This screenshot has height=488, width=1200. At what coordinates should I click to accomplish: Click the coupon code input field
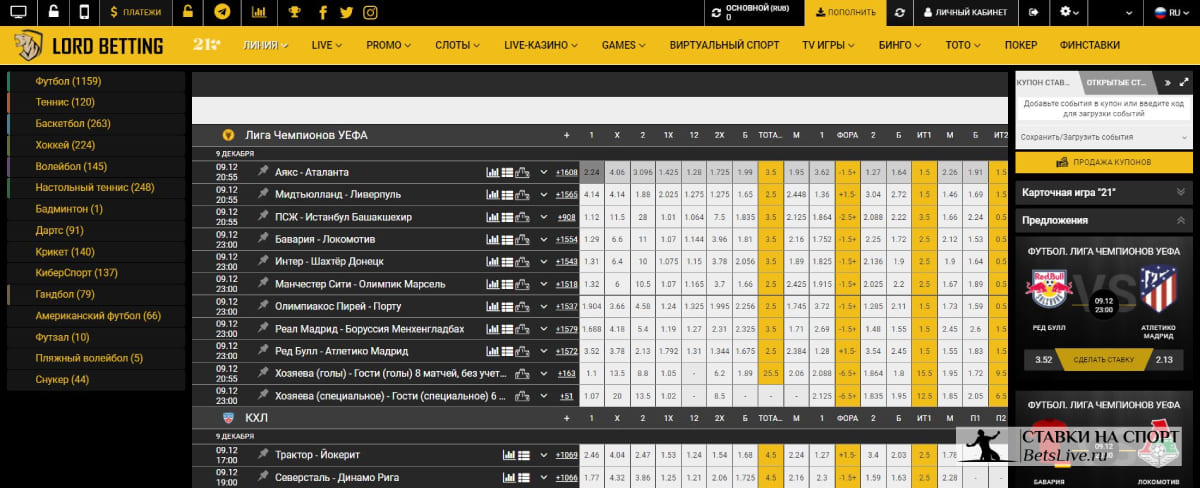1104,109
